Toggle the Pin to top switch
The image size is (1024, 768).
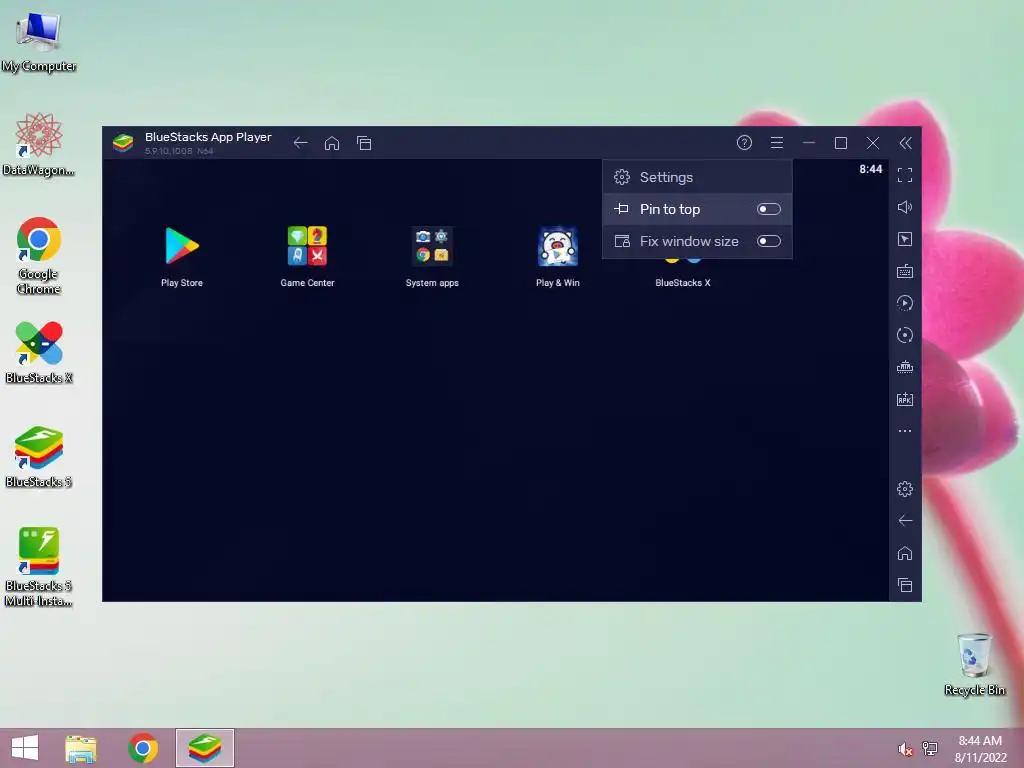pos(769,209)
